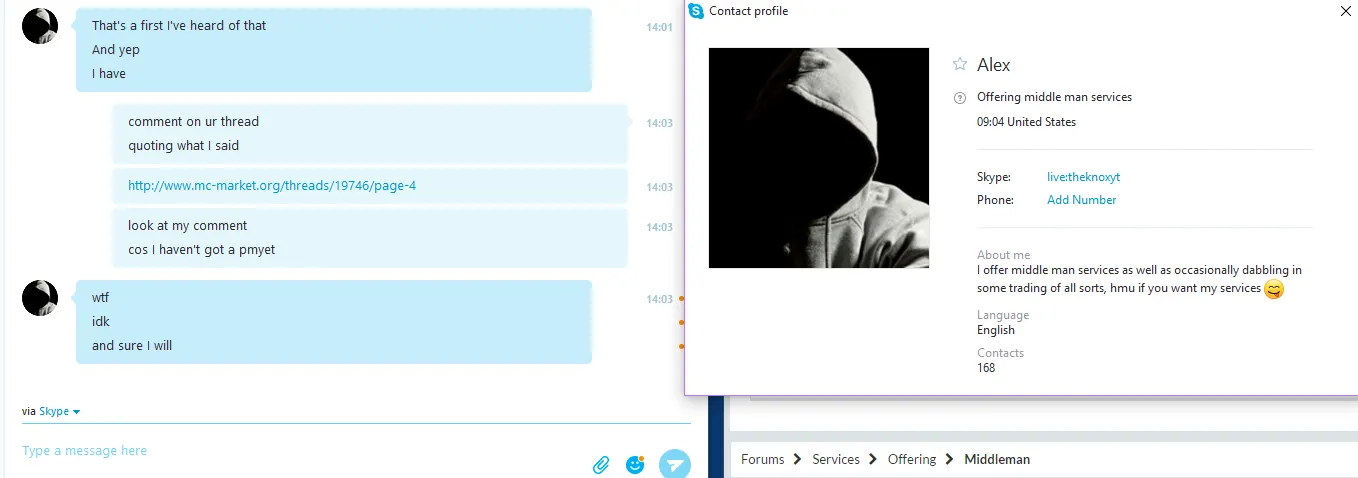Click the message 'And yep'
1358x478 pixels.
116,50
